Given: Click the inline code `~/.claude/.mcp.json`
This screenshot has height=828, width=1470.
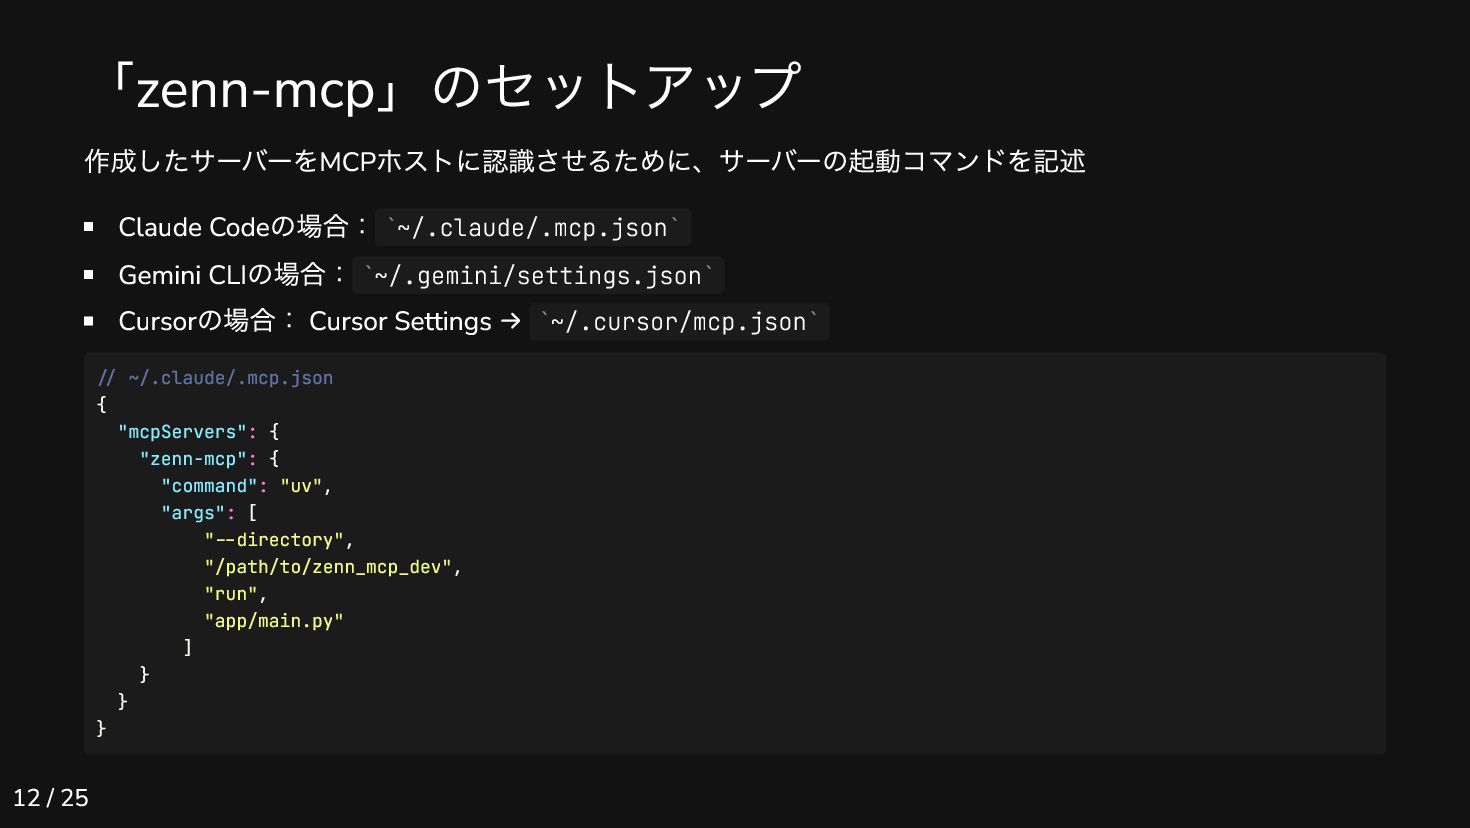Looking at the screenshot, I should [533, 228].
